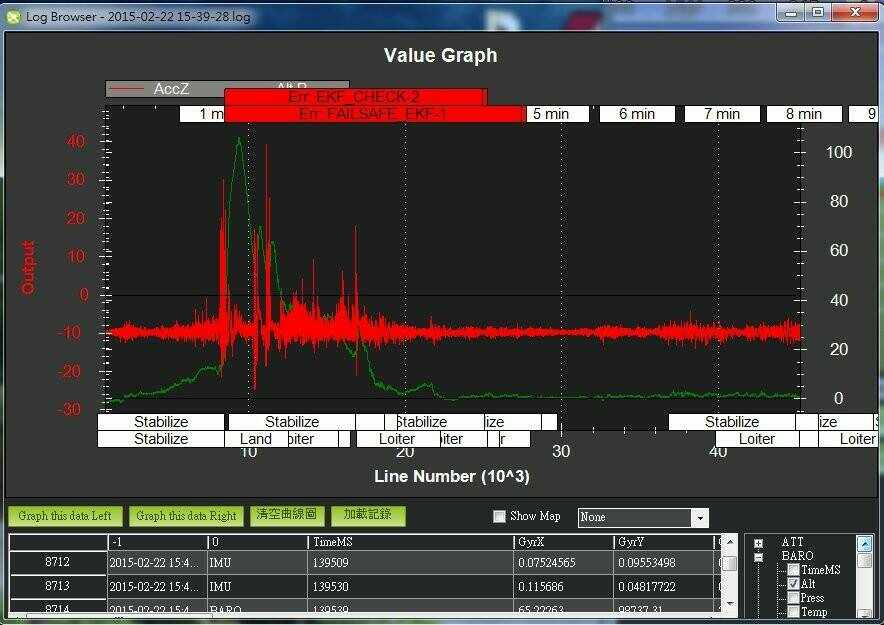Viewport: 884px width, 625px height.
Task: Click the Graph this data Left button
Action: click(65, 516)
